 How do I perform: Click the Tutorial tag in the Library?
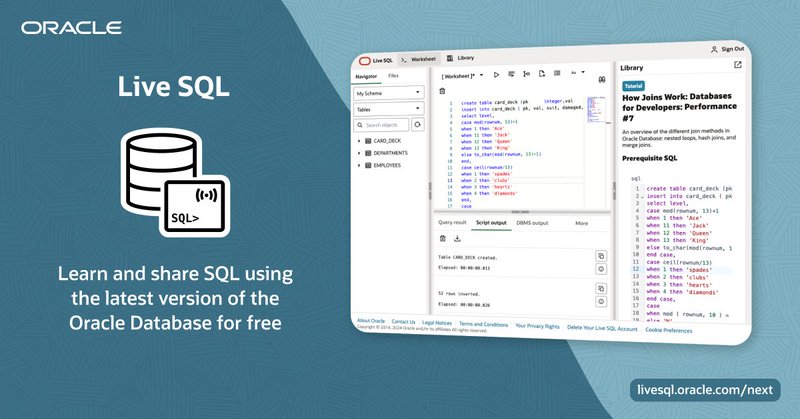pos(633,86)
